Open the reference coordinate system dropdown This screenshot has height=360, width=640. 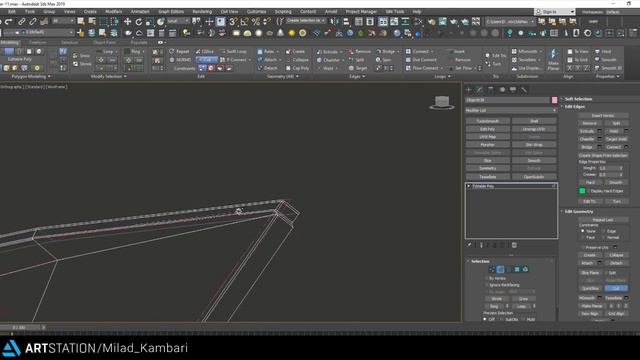(178, 21)
